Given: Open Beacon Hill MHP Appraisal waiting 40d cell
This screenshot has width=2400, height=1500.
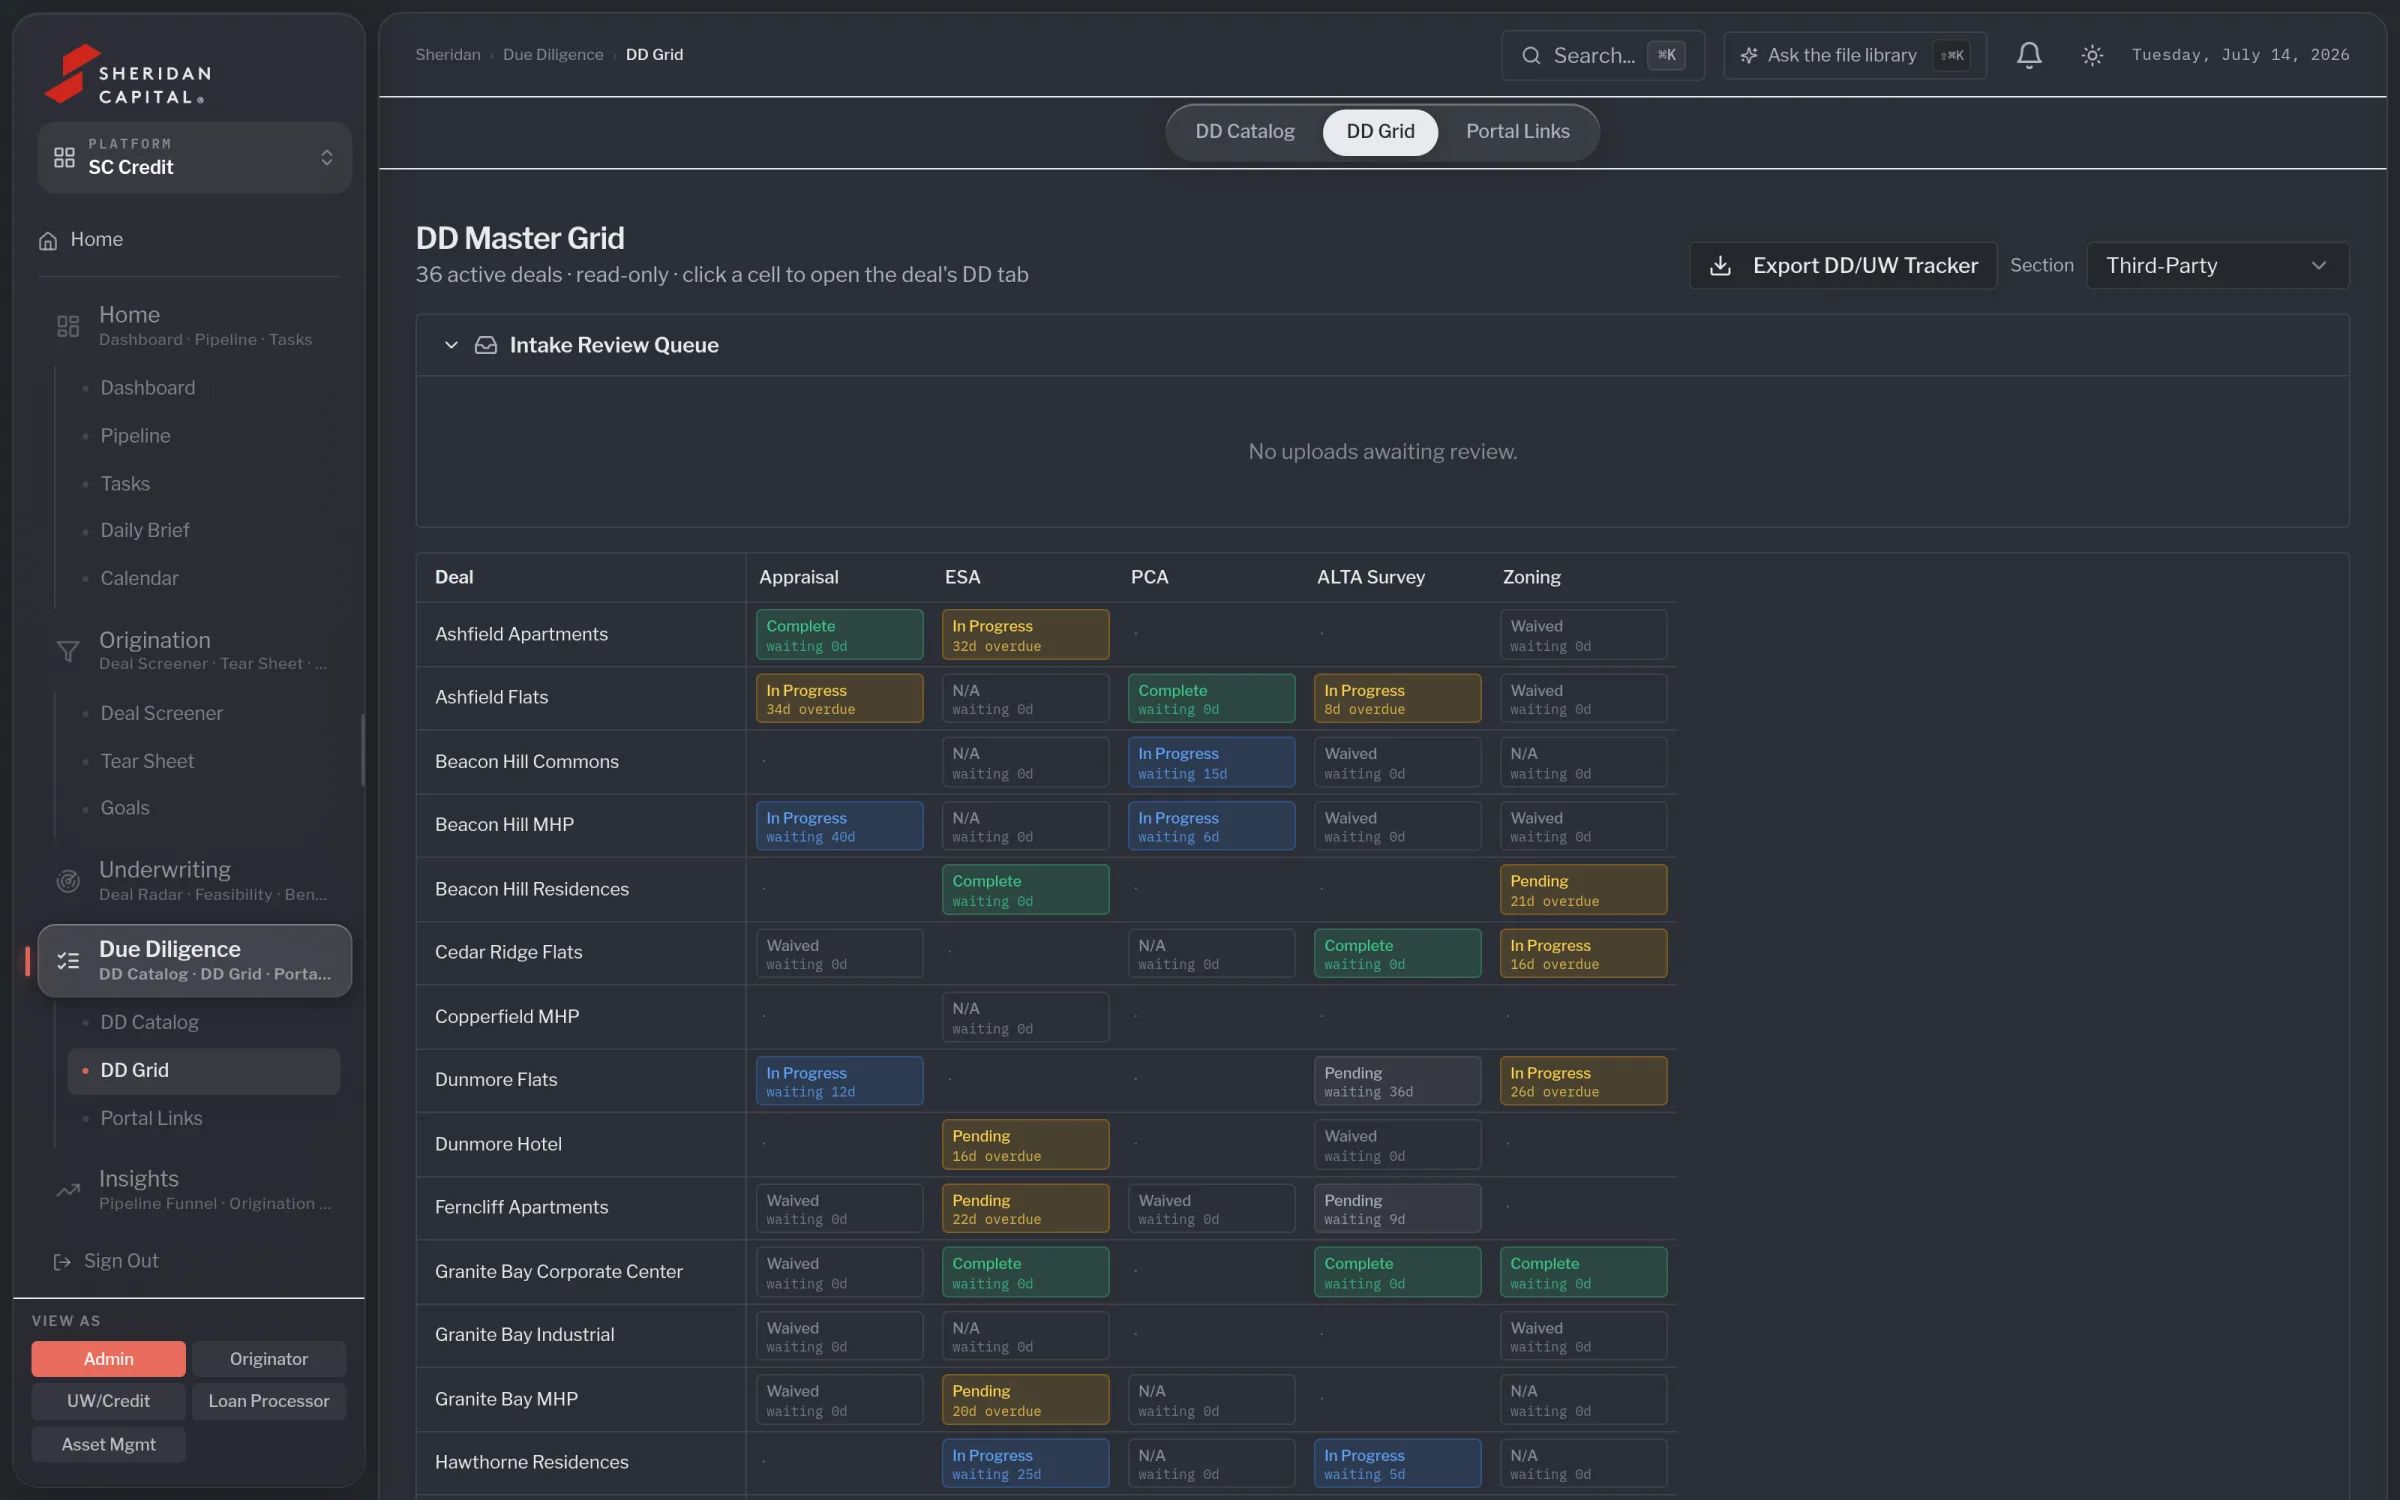Looking at the screenshot, I should click(x=839, y=826).
